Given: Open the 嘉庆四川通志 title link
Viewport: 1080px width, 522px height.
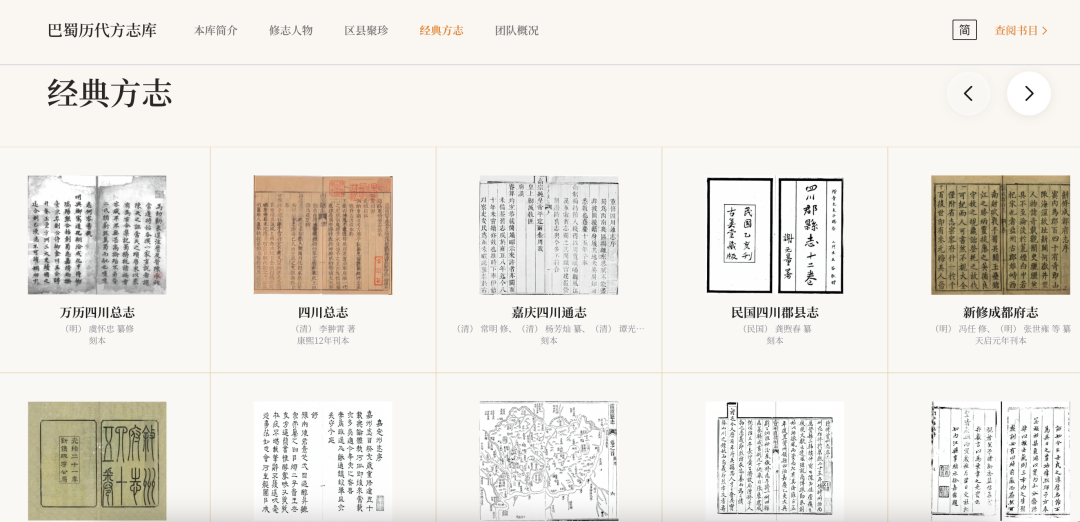Looking at the screenshot, I should click(549, 313).
